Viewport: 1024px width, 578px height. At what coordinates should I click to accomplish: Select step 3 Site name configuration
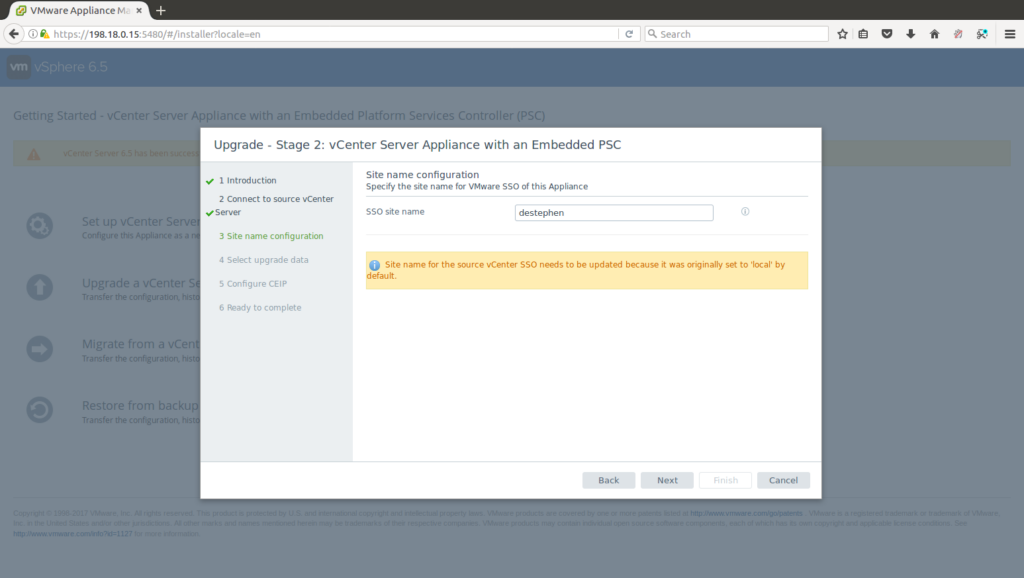coord(271,236)
